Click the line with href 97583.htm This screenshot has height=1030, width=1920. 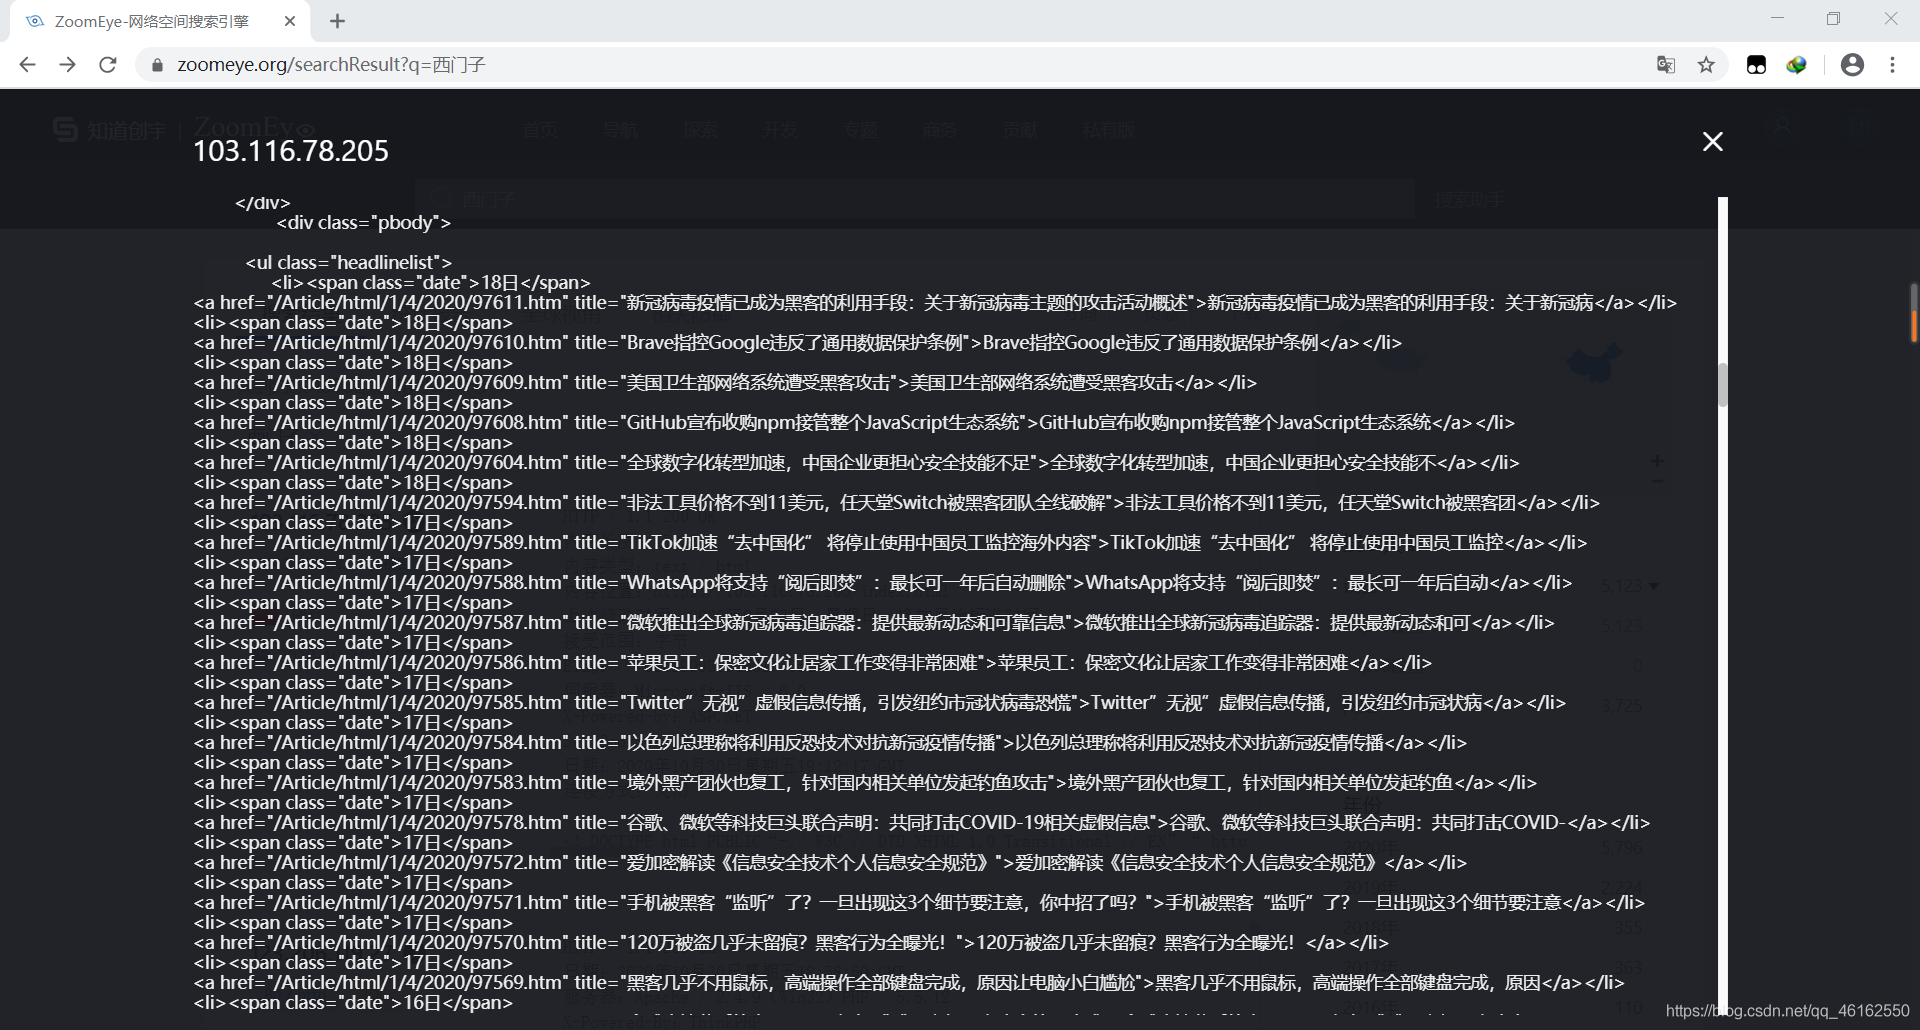click(x=865, y=783)
